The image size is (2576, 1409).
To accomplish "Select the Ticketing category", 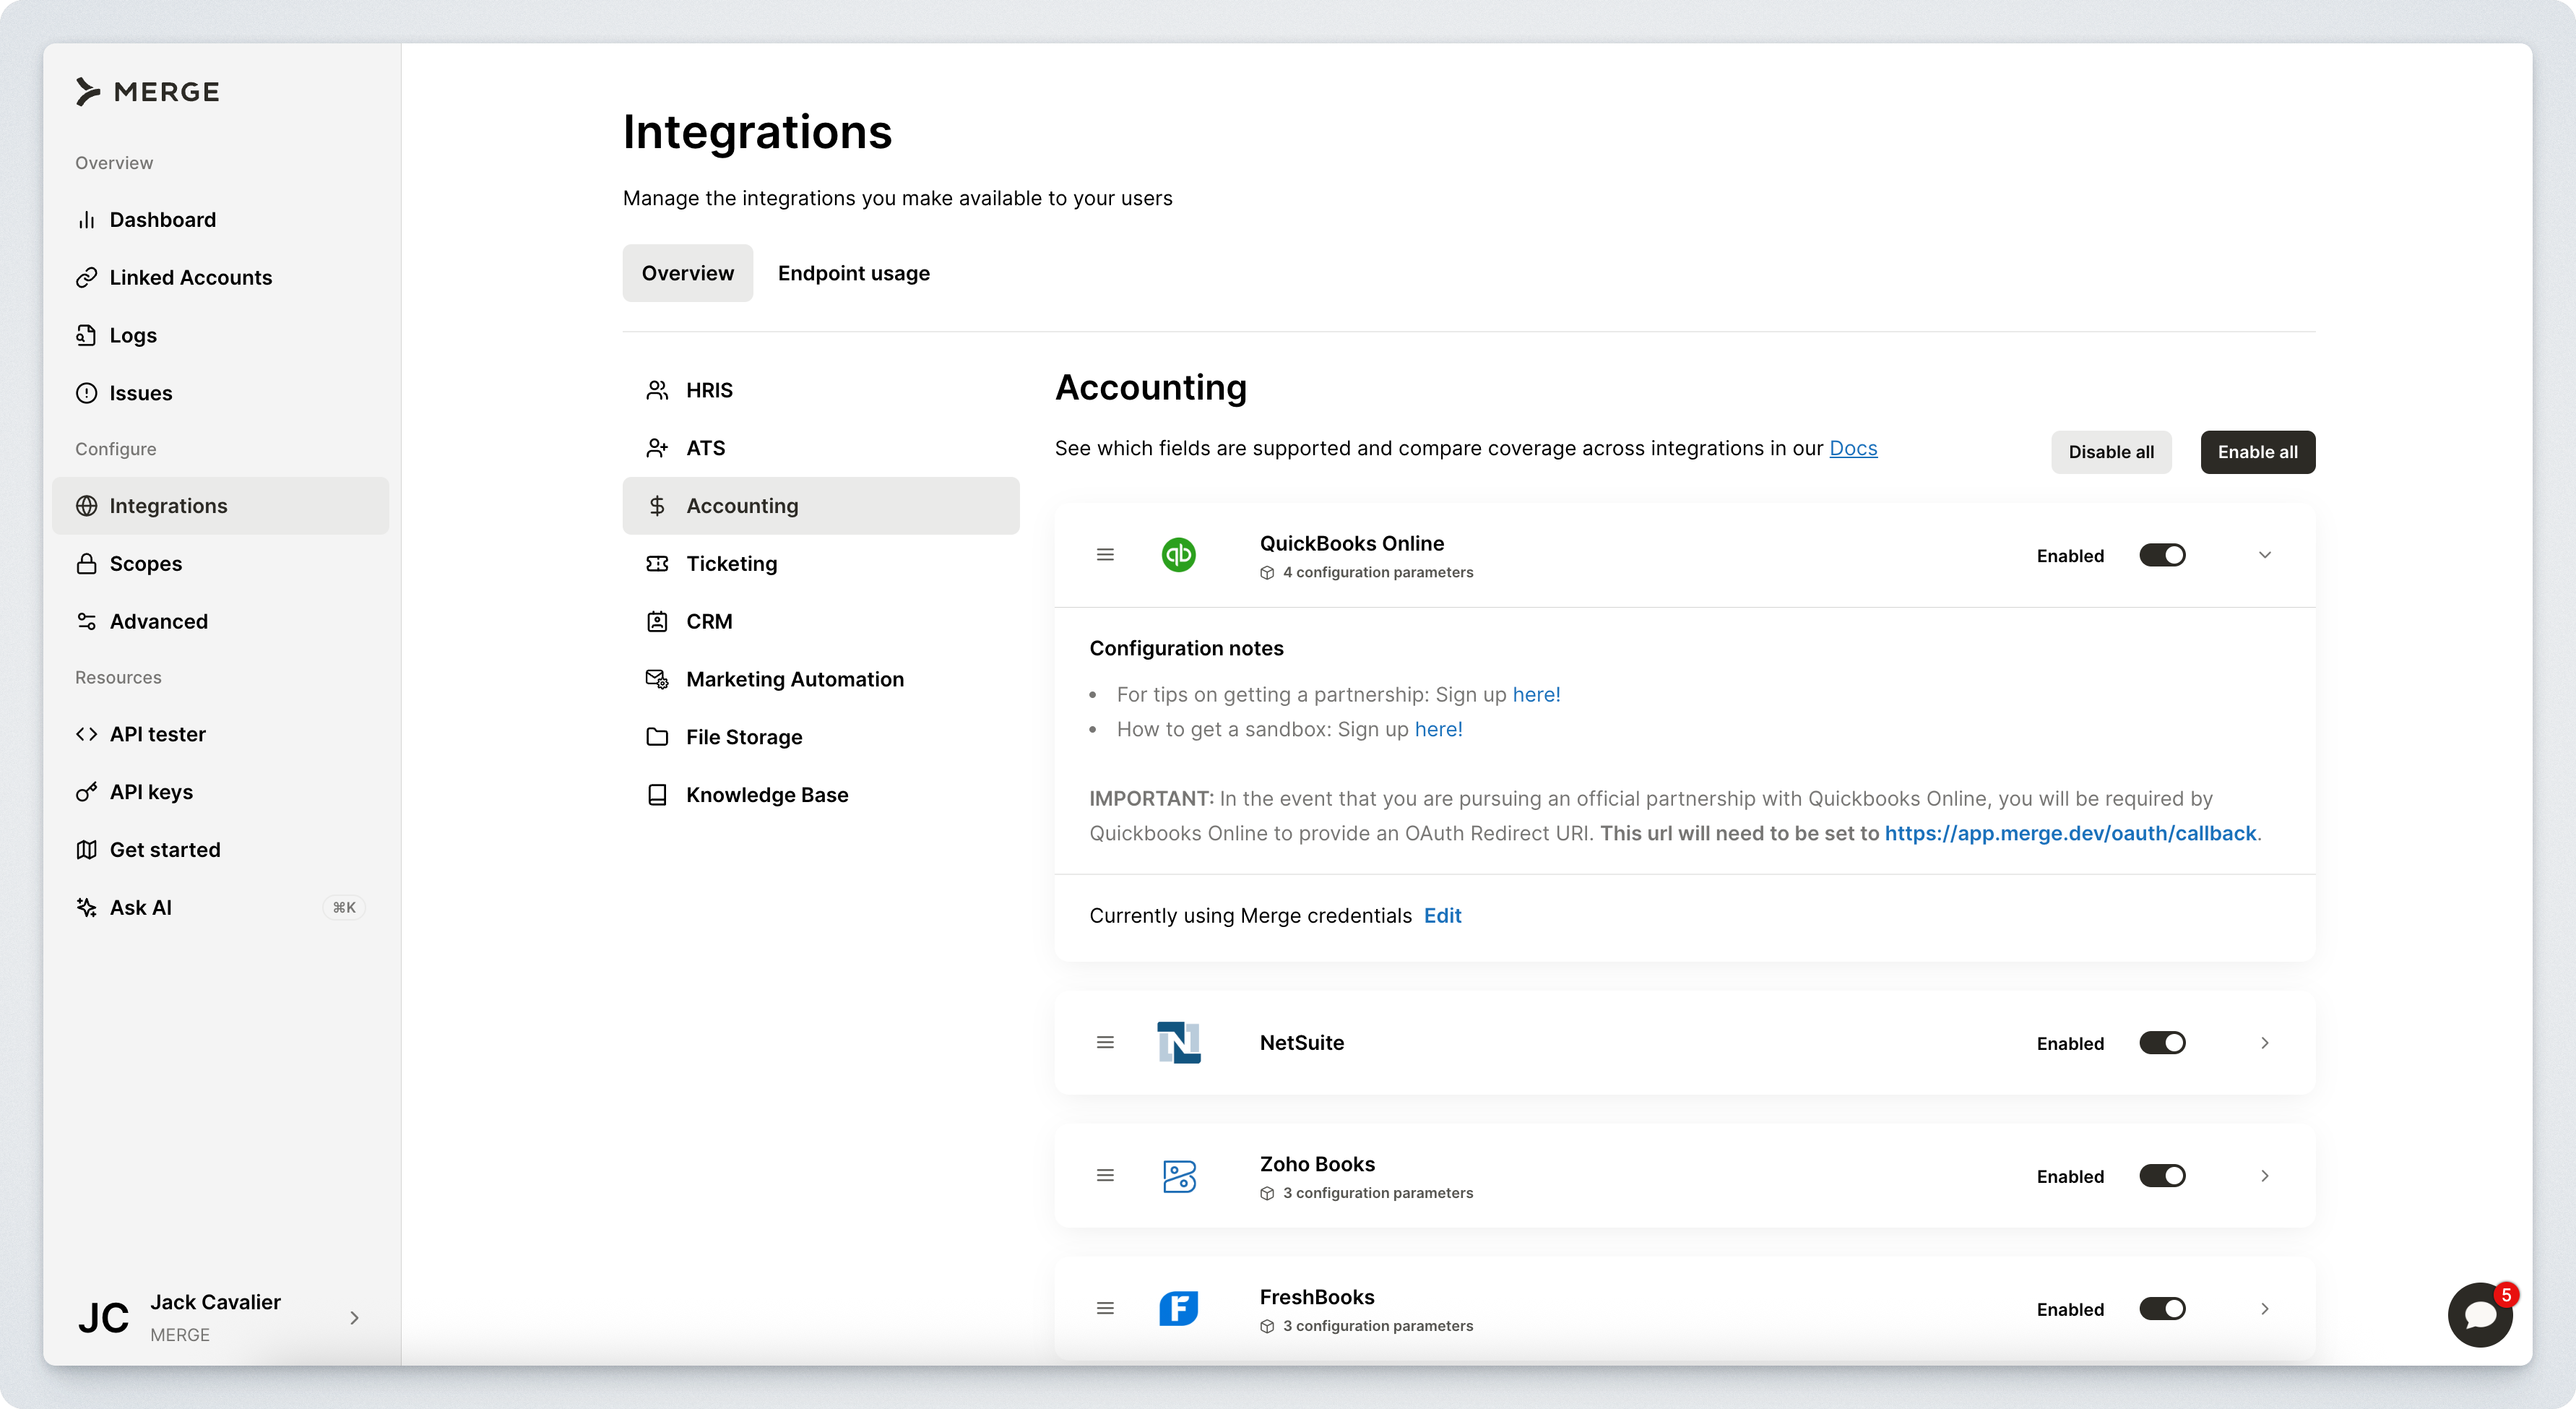I will coord(731,564).
